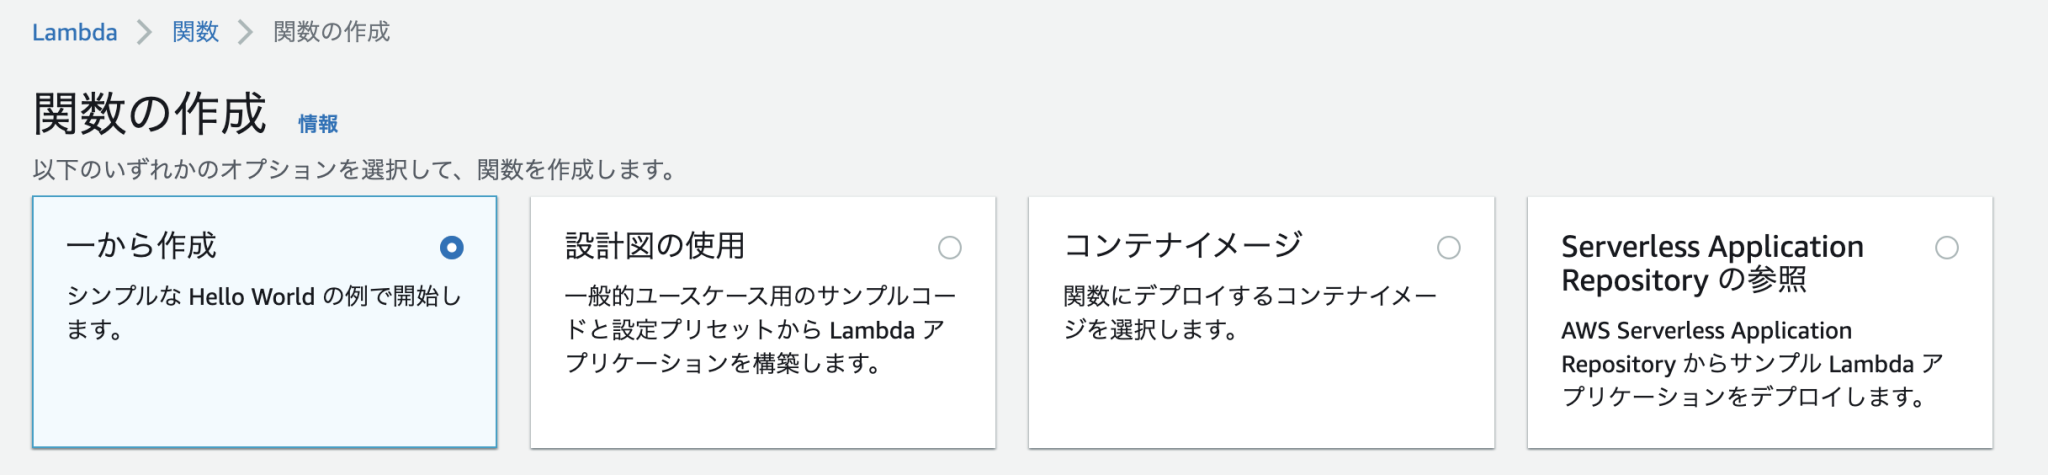Open the 情報 info link beside heading
Screen dimensions: 2048x475
pyautogui.click(x=318, y=124)
